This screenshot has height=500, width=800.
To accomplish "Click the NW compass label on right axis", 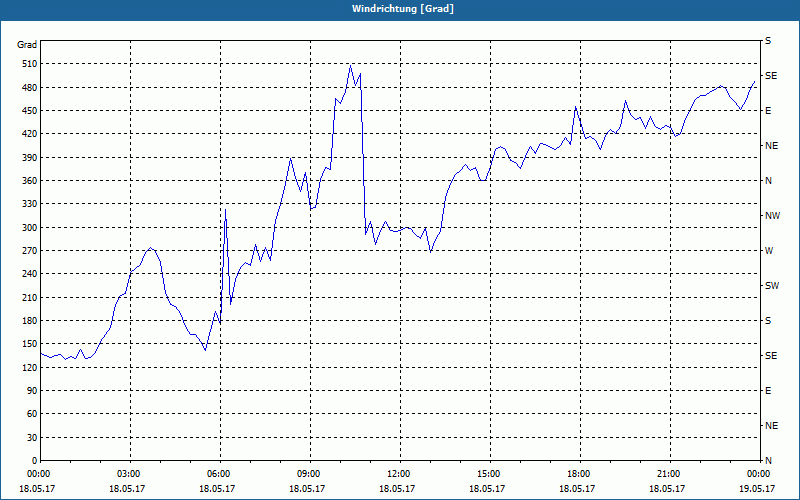I will click(x=772, y=216).
